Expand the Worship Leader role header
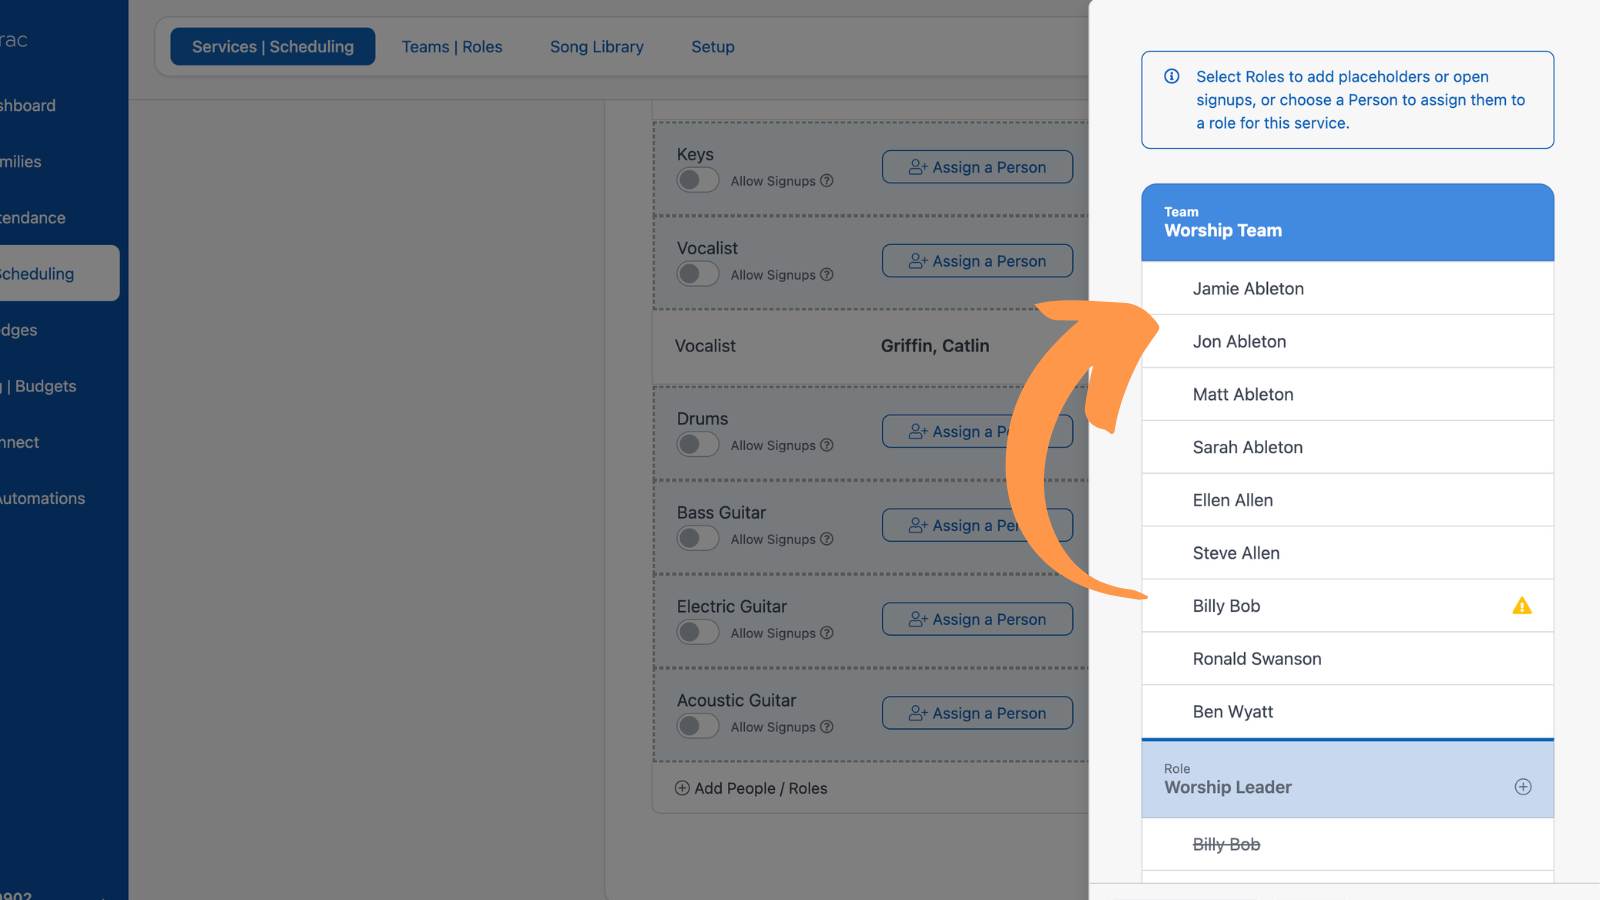This screenshot has height=900, width=1600. [1347, 779]
